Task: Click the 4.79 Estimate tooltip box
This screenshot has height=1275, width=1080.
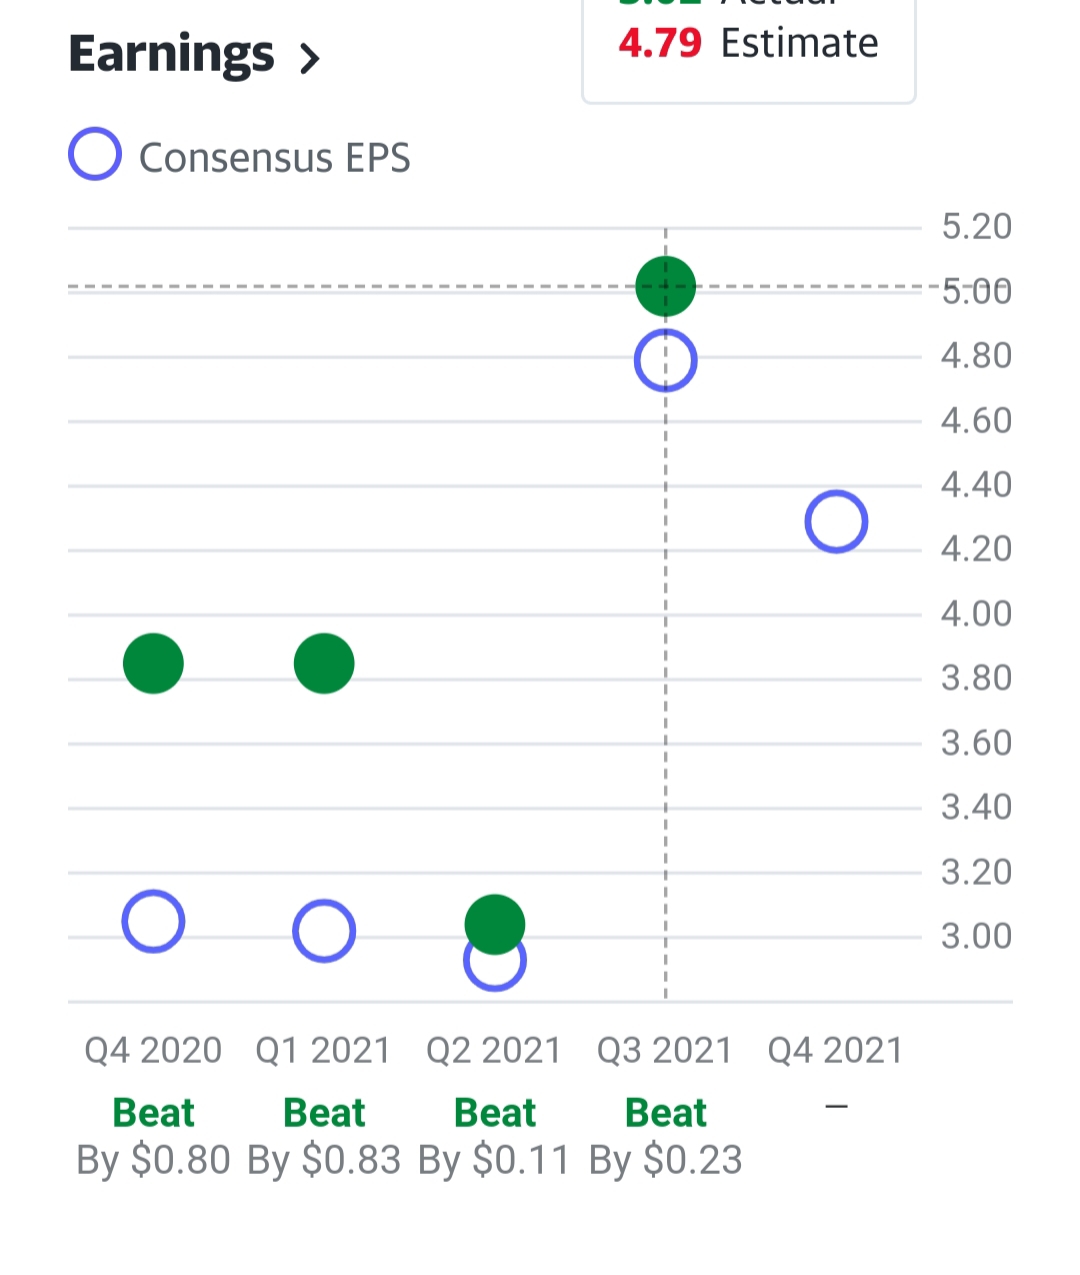Action: coord(748,50)
